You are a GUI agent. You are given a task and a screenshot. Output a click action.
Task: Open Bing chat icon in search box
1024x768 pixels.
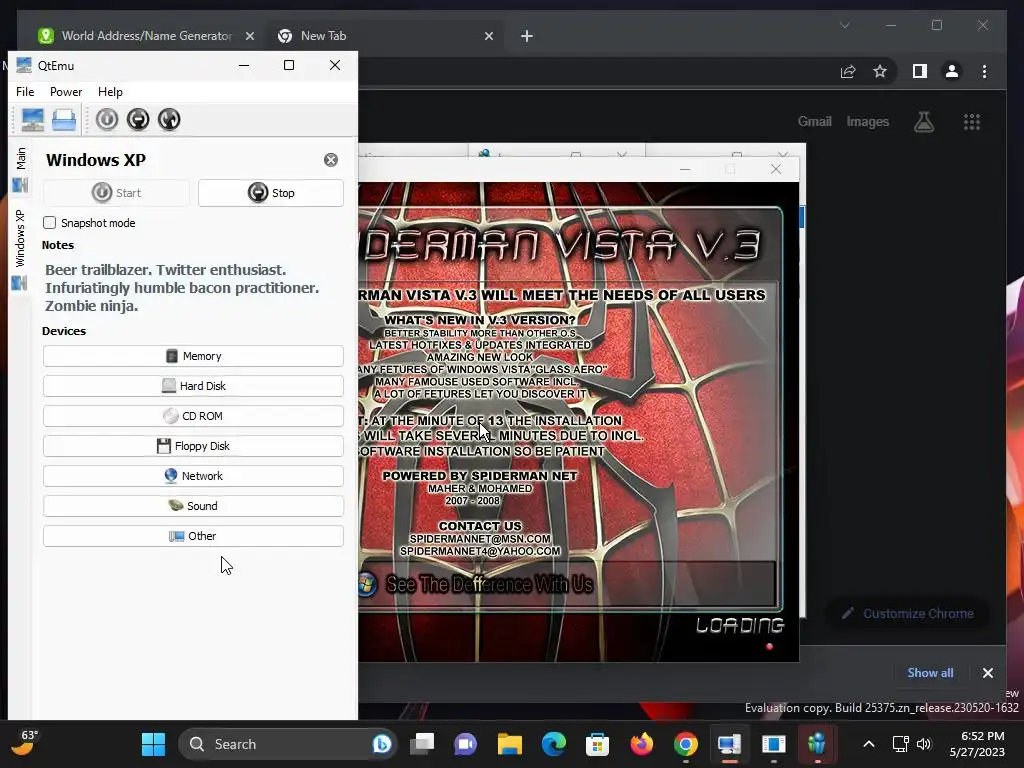click(x=381, y=744)
